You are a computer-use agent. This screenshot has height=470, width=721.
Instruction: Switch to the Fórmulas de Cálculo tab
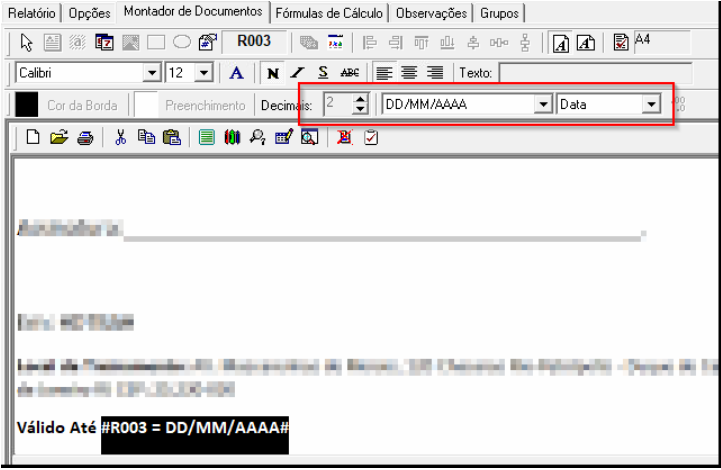click(329, 13)
